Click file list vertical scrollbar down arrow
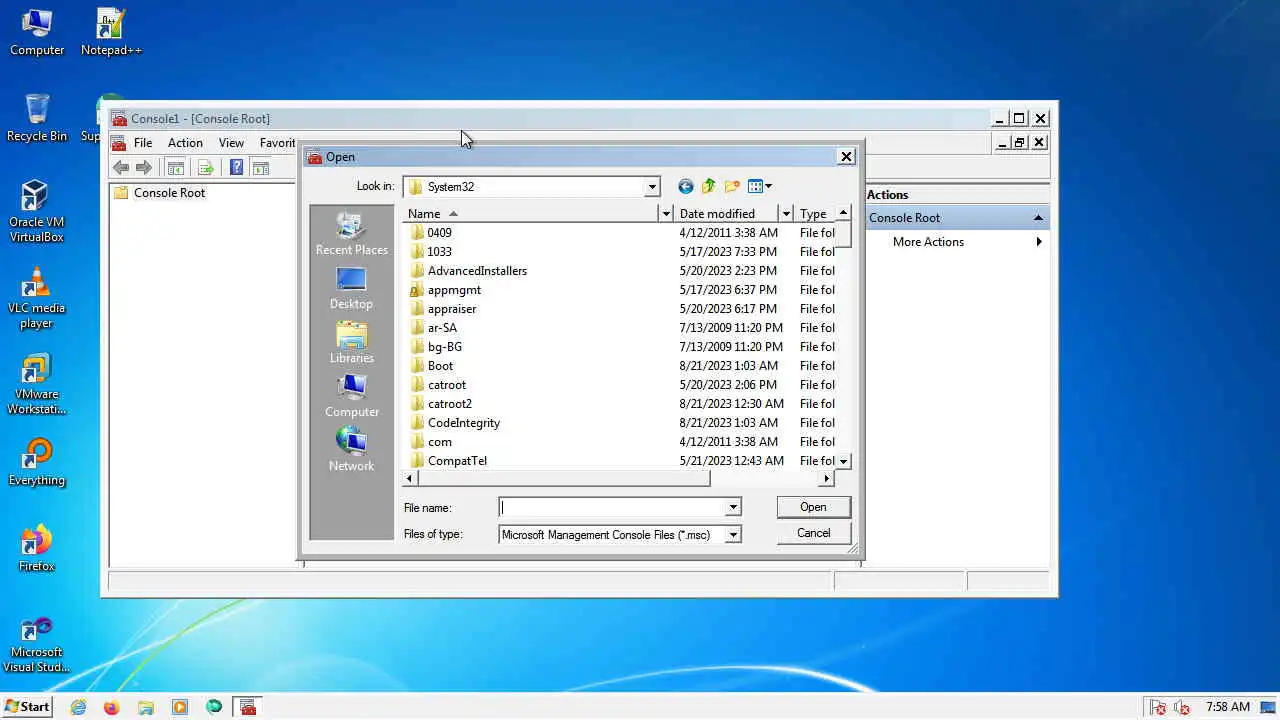 point(843,461)
